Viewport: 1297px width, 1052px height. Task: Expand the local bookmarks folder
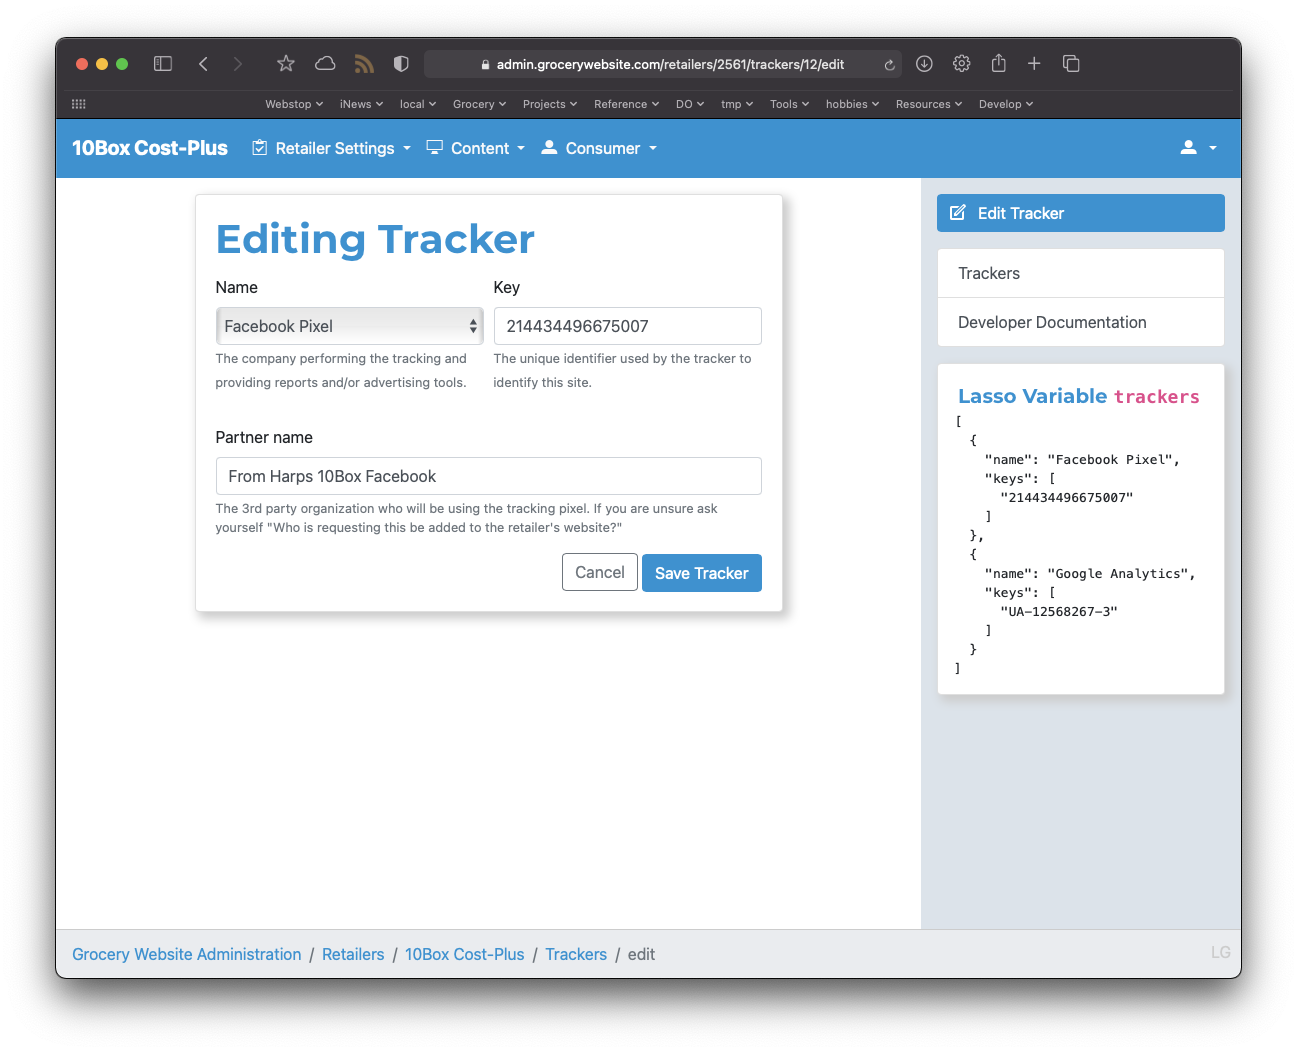tap(418, 104)
